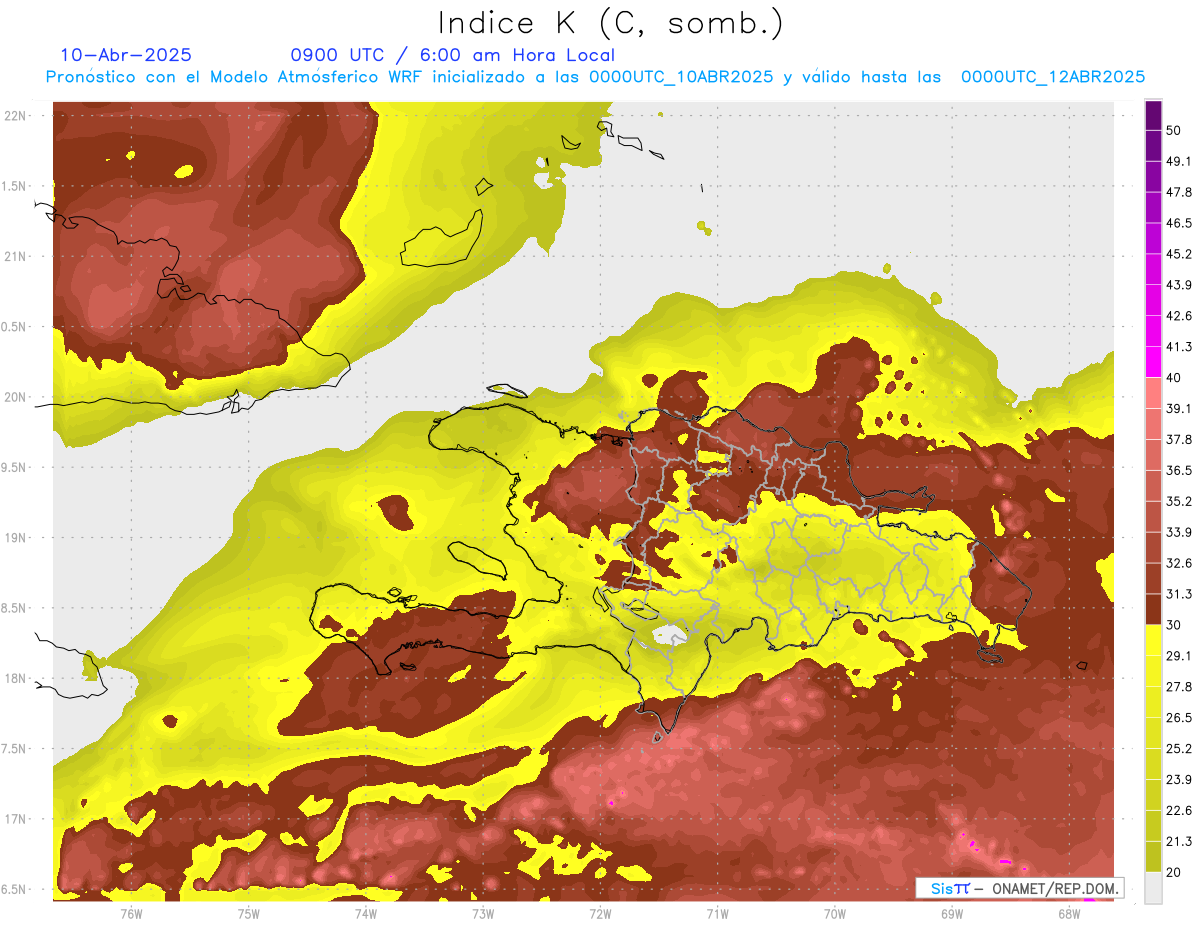The height and width of the screenshot is (927, 1200).
Task: Pick the gray swatch below 20 in the colorbar
Action: [1153, 888]
